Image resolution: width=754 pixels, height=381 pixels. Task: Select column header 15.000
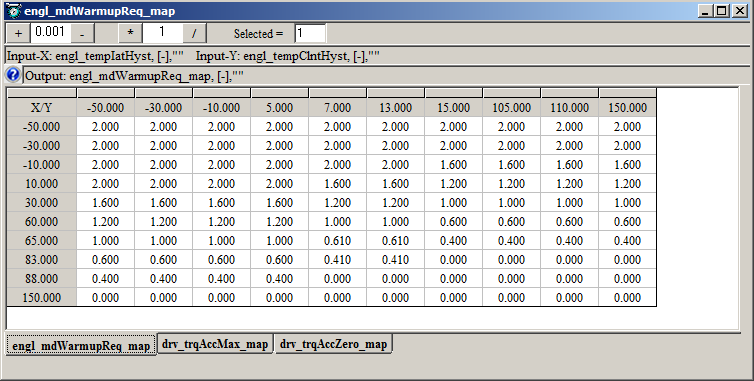[x=453, y=107]
